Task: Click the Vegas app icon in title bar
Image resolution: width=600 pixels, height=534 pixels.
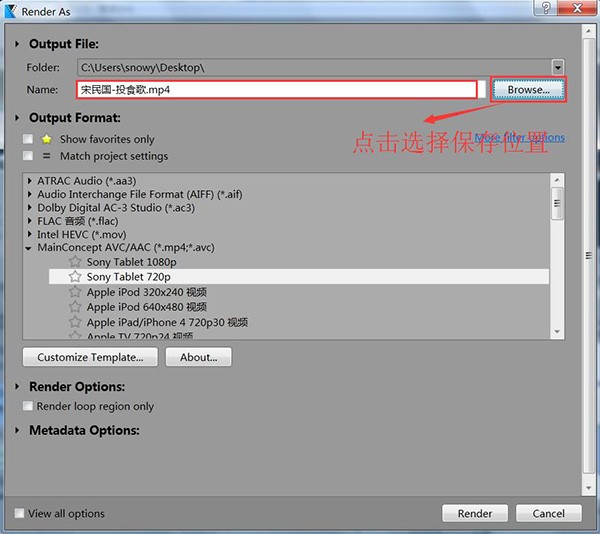Action: tap(10, 11)
